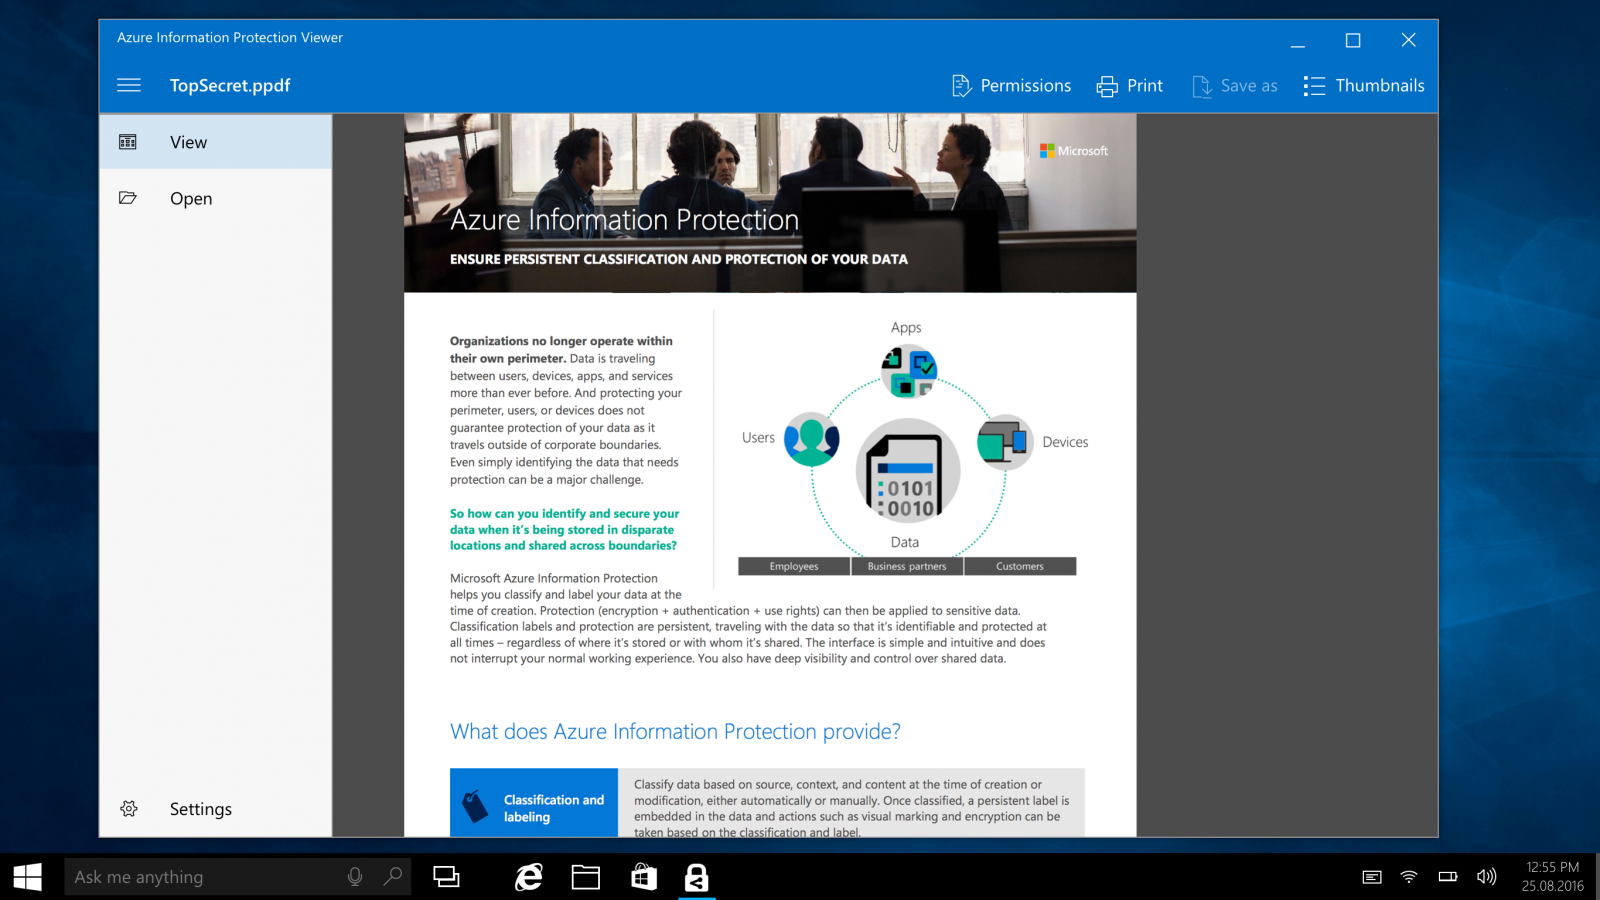Toggle the hamburger navigation menu

[x=129, y=85]
